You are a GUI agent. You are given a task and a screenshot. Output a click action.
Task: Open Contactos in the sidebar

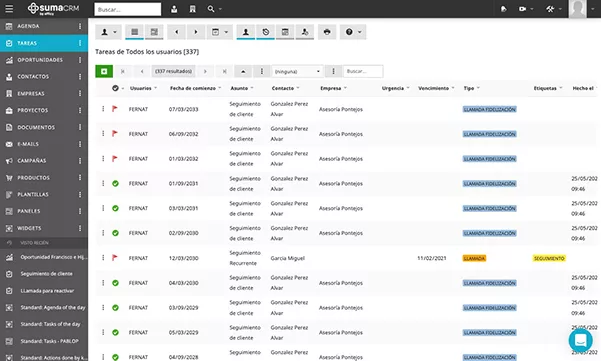click(33, 77)
